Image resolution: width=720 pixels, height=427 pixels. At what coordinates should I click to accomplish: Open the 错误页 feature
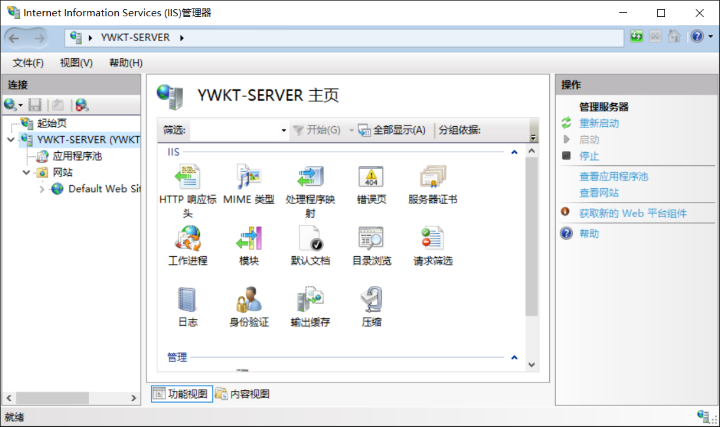[x=371, y=184]
